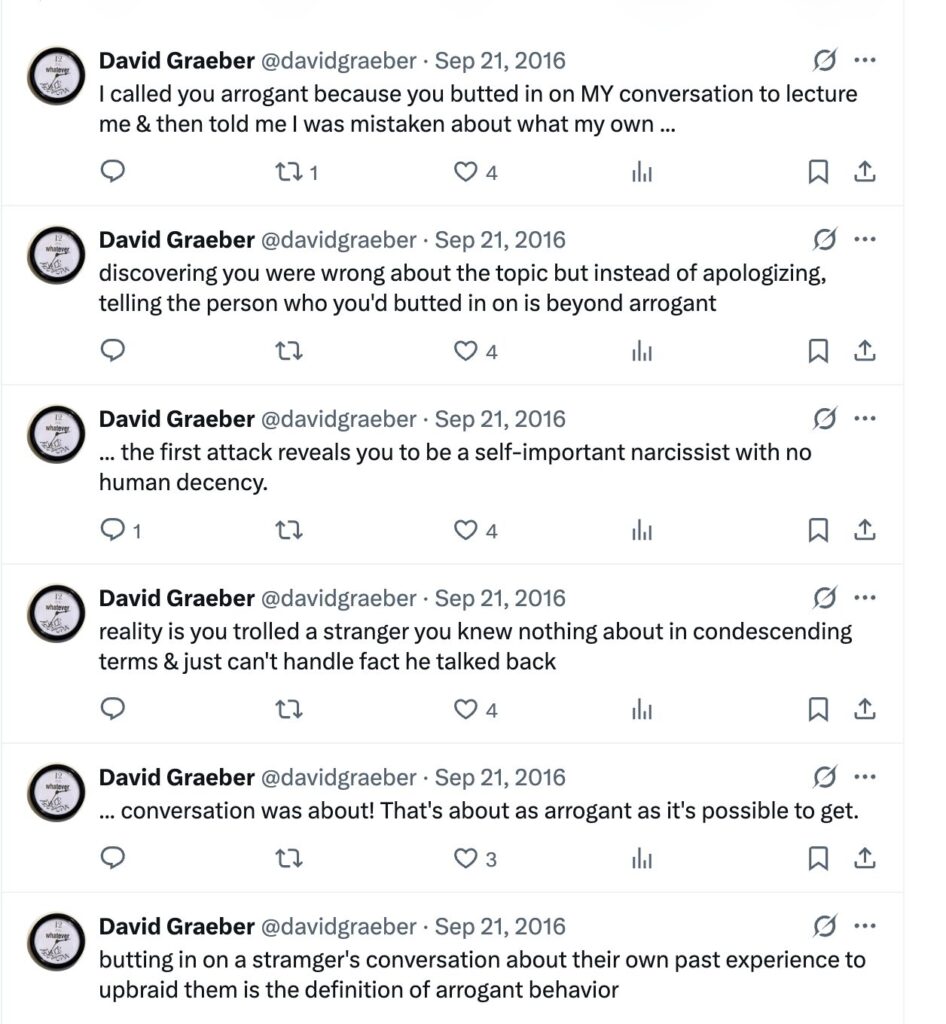Open Grok icon on "butting in on a stramger's" tweet
Image resolution: width=946 pixels, height=1024 pixels.
point(825,925)
